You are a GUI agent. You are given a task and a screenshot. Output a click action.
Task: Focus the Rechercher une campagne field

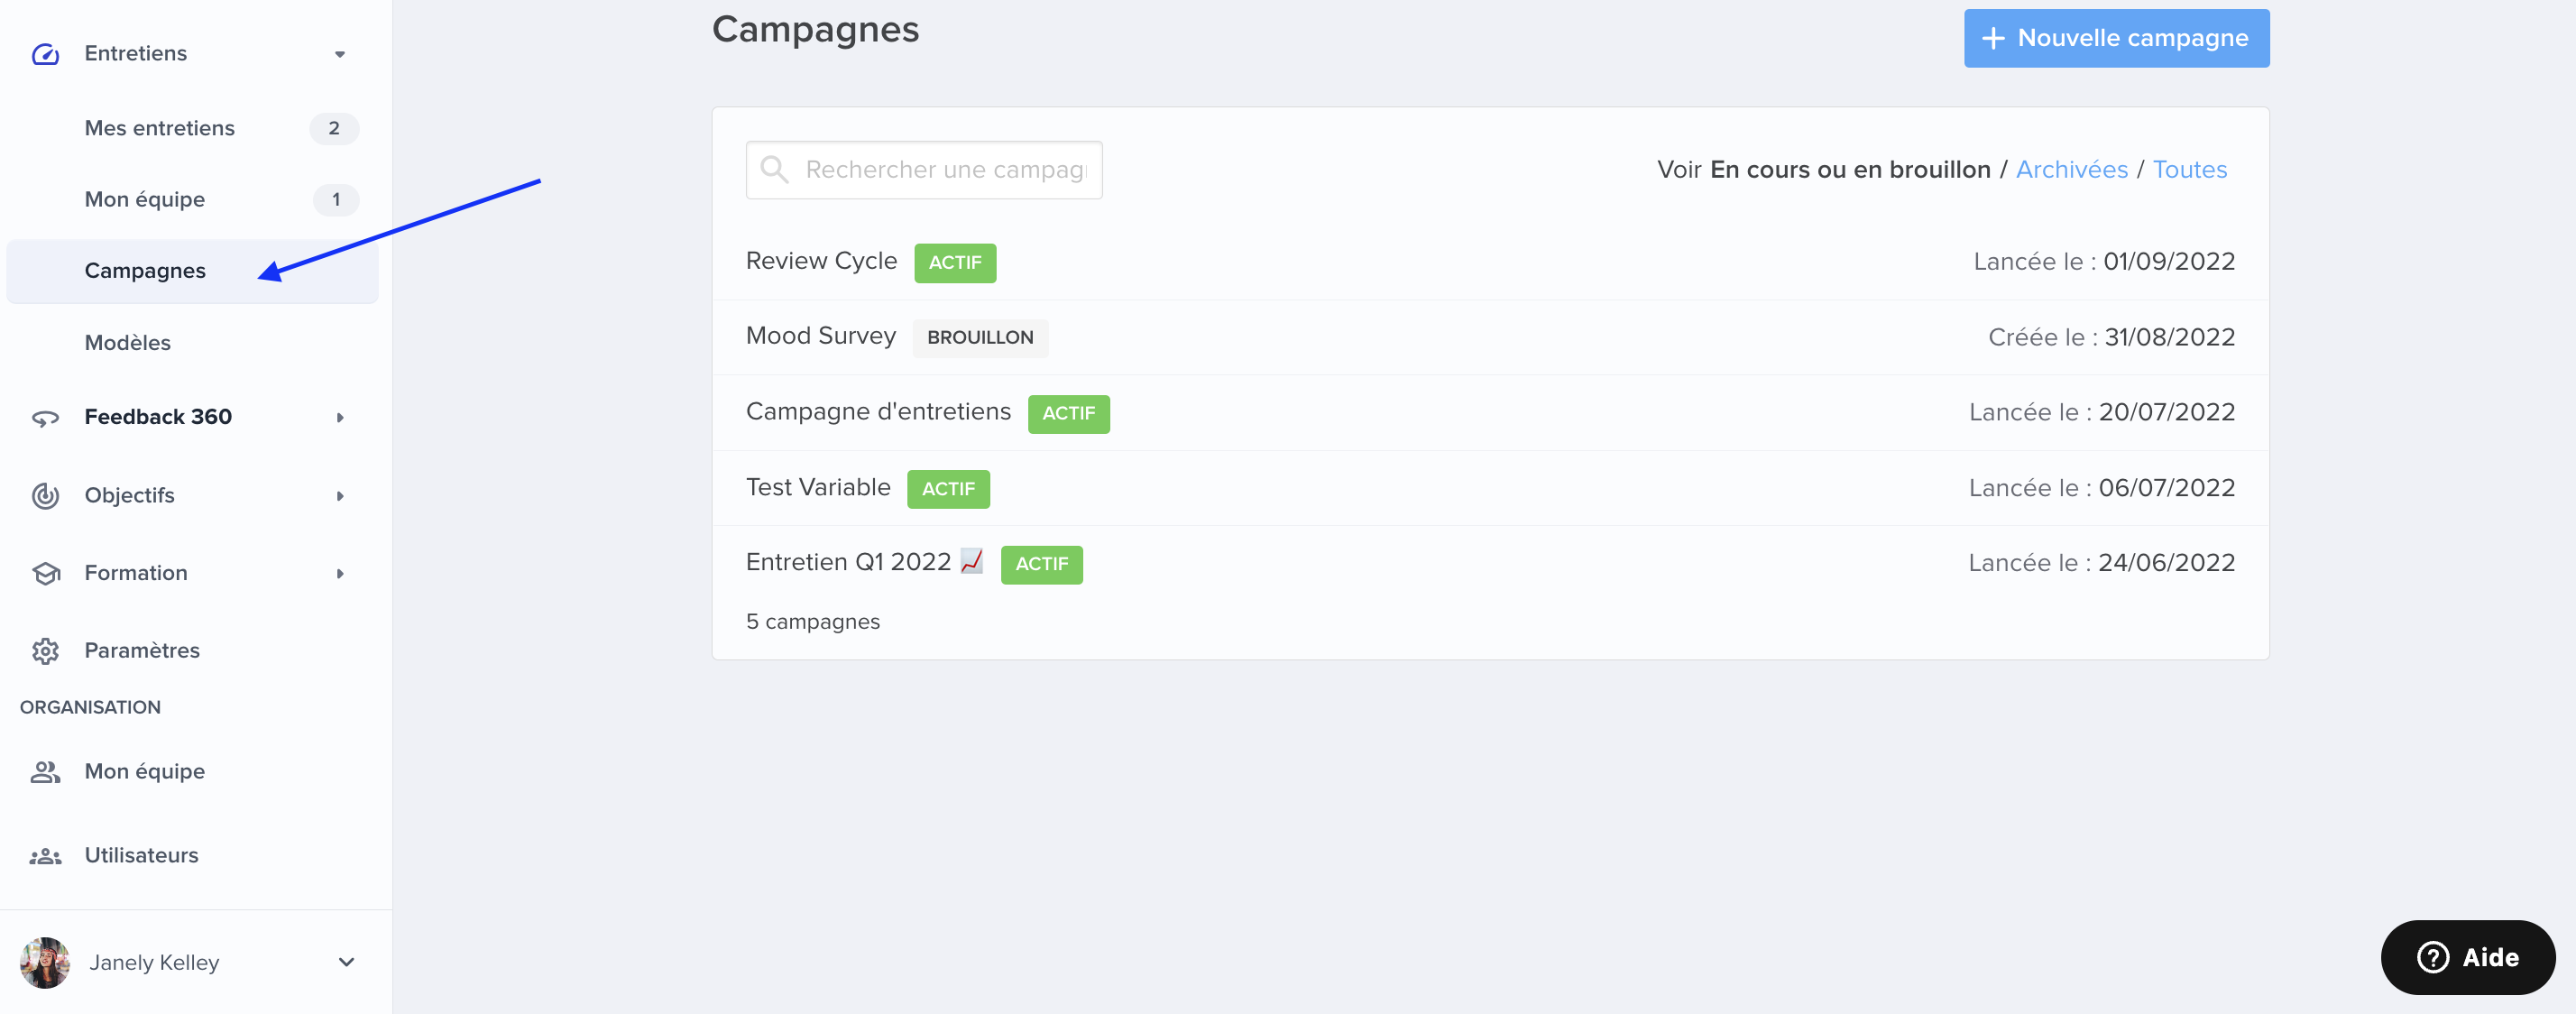[924, 169]
